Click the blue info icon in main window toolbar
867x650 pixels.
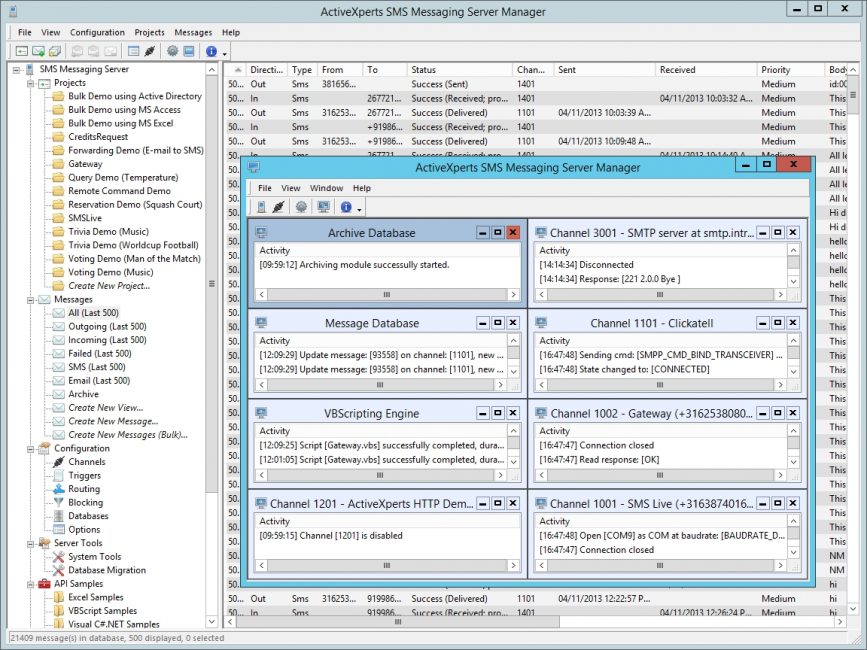211,51
